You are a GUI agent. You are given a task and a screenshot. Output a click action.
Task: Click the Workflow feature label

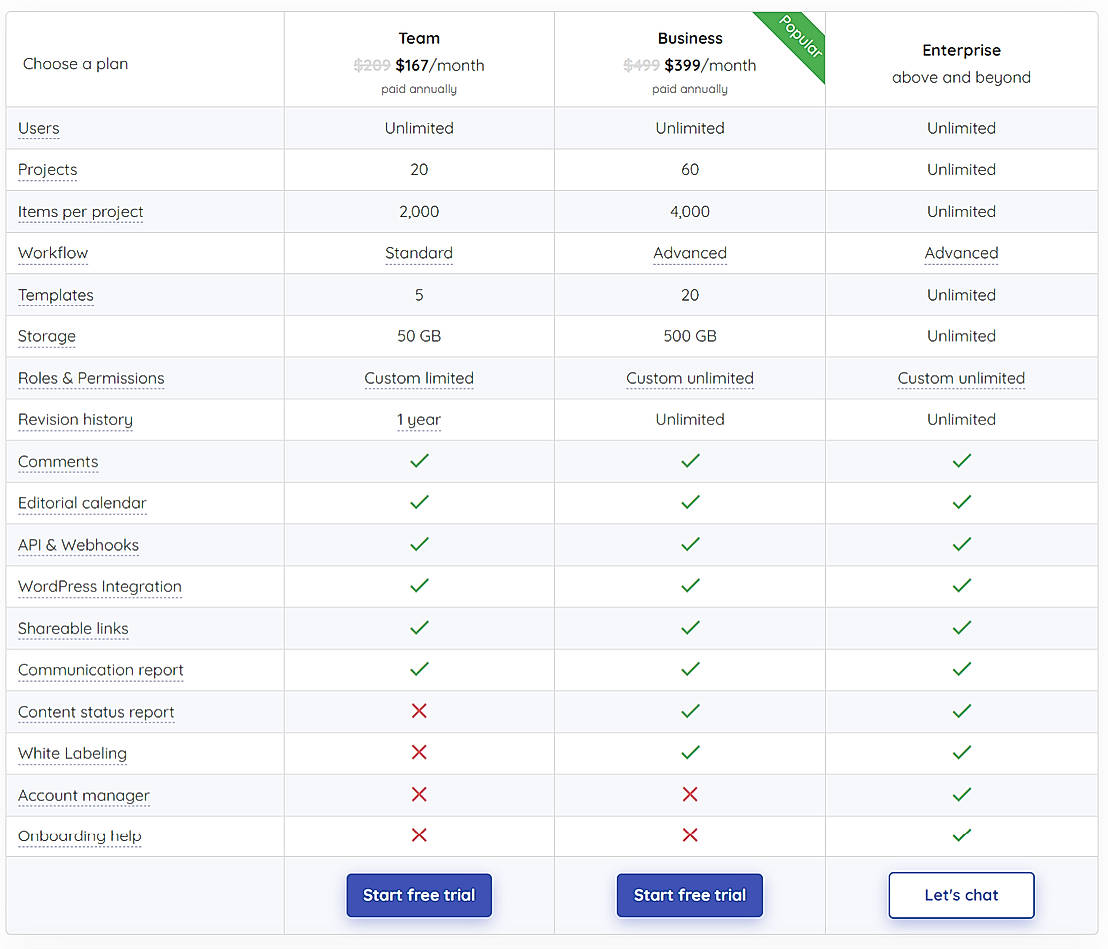coord(53,253)
